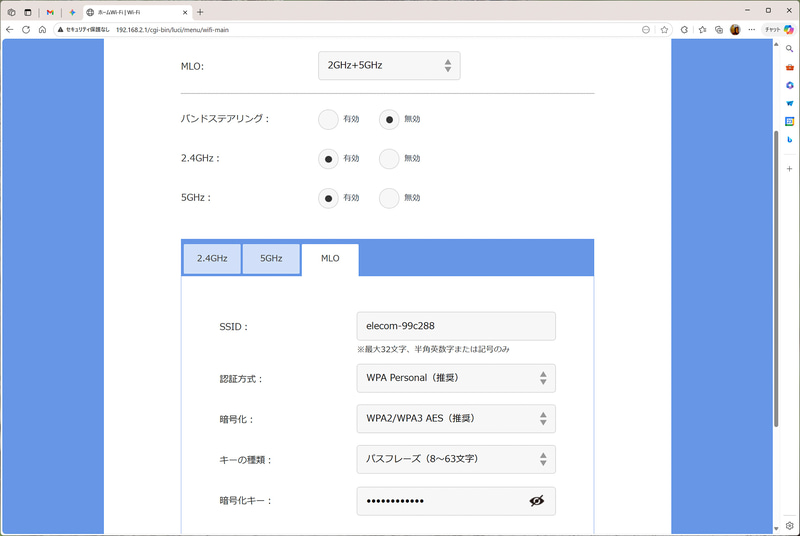
Task: Open the Collections icon
Action: (719, 30)
